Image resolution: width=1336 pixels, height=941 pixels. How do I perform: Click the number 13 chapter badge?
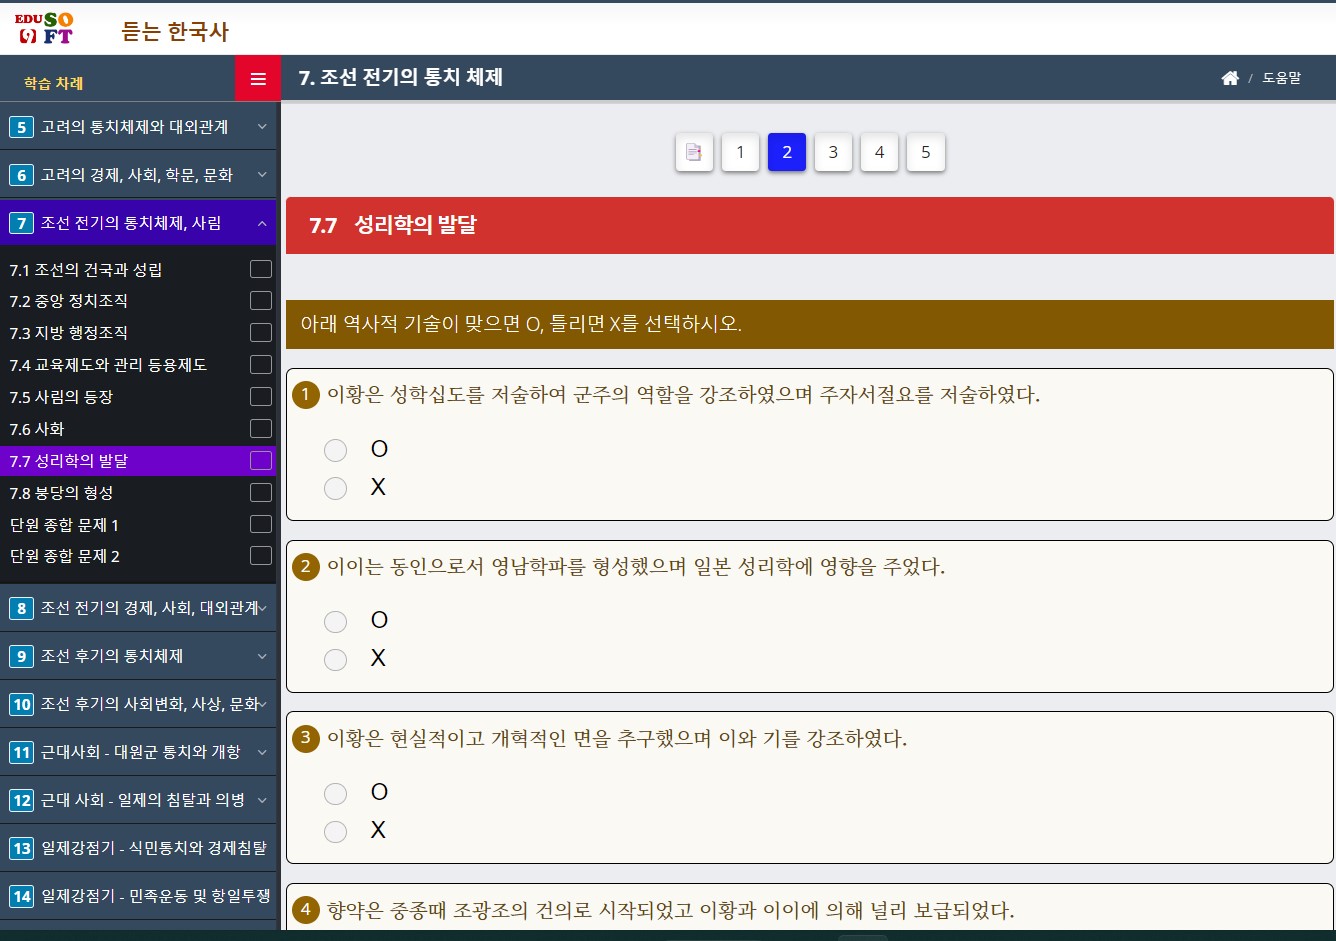[x=21, y=848]
